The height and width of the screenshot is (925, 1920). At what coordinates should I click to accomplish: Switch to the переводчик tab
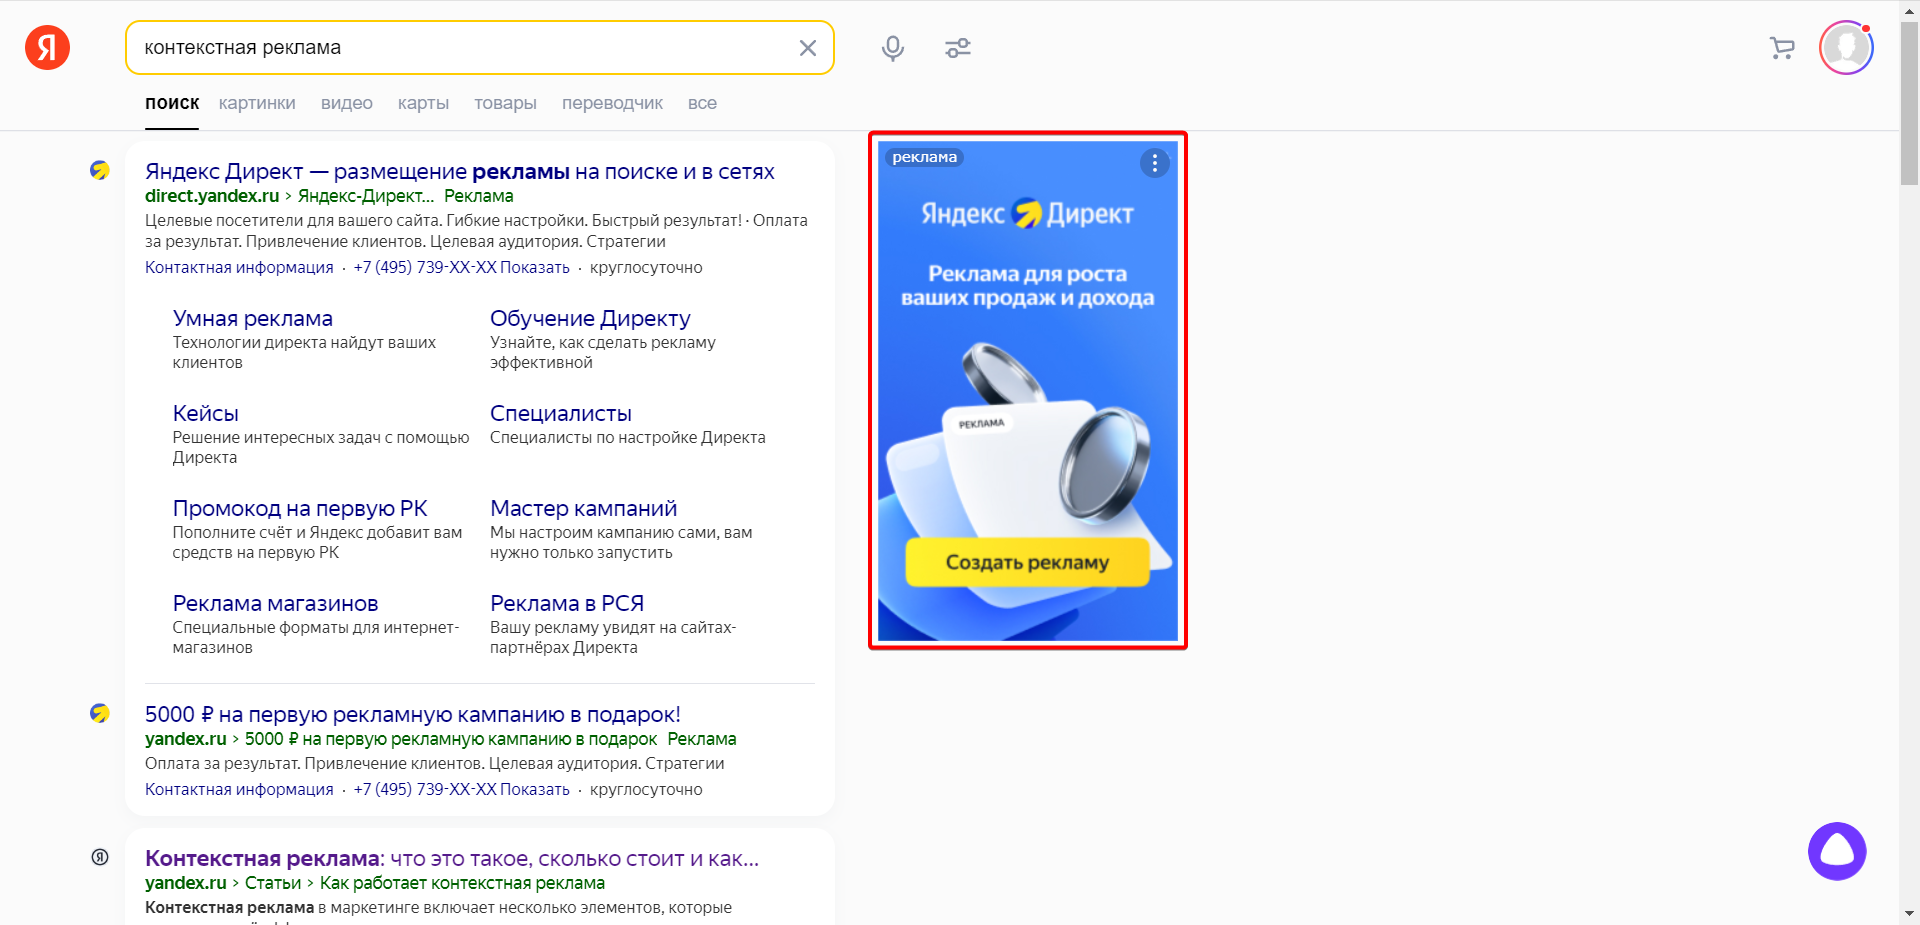[612, 103]
